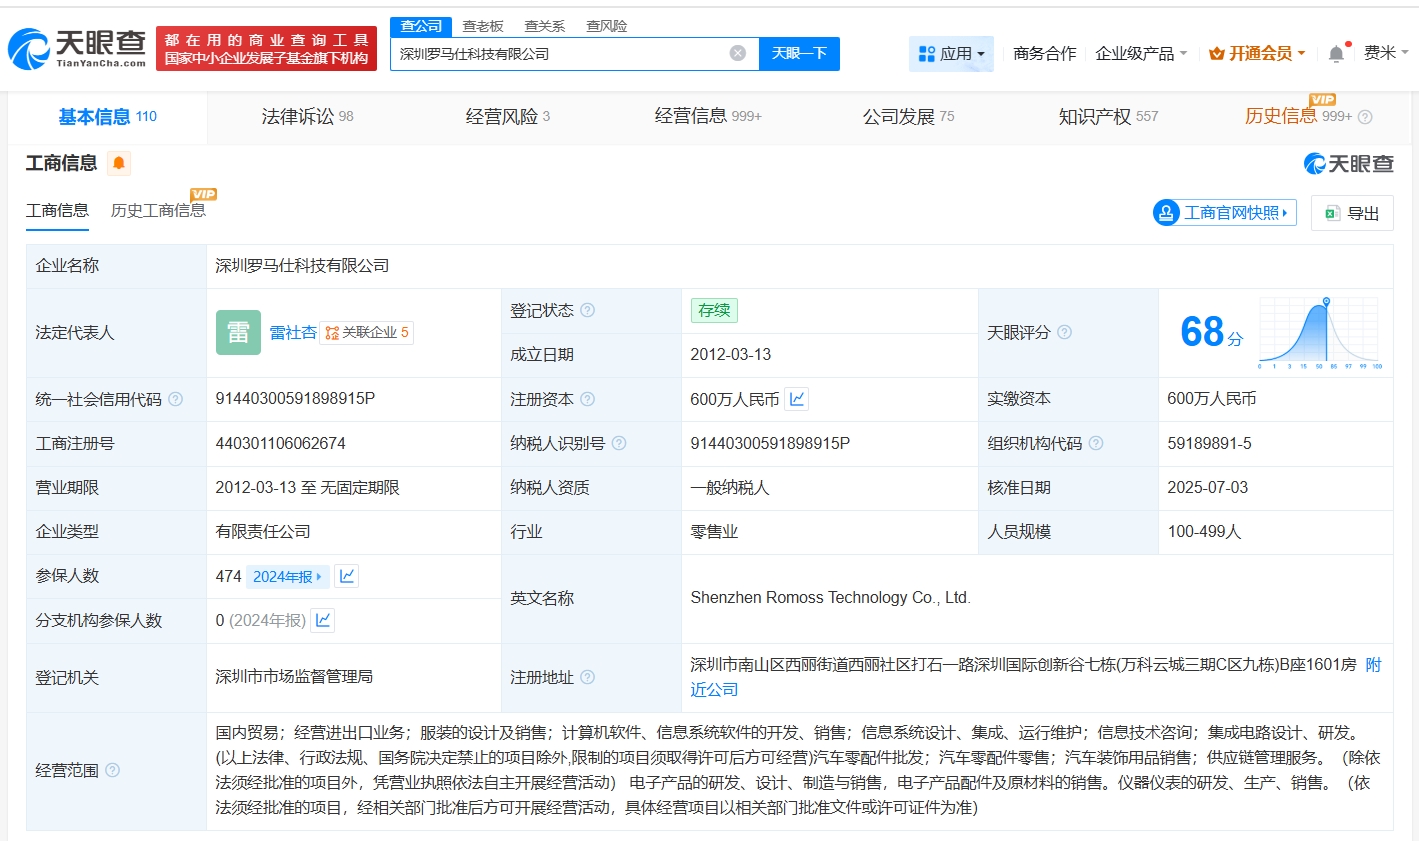The height and width of the screenshot is (841, 1419).
Task: Switch to the 法律诉讼 tab
Action: (307, 117)
